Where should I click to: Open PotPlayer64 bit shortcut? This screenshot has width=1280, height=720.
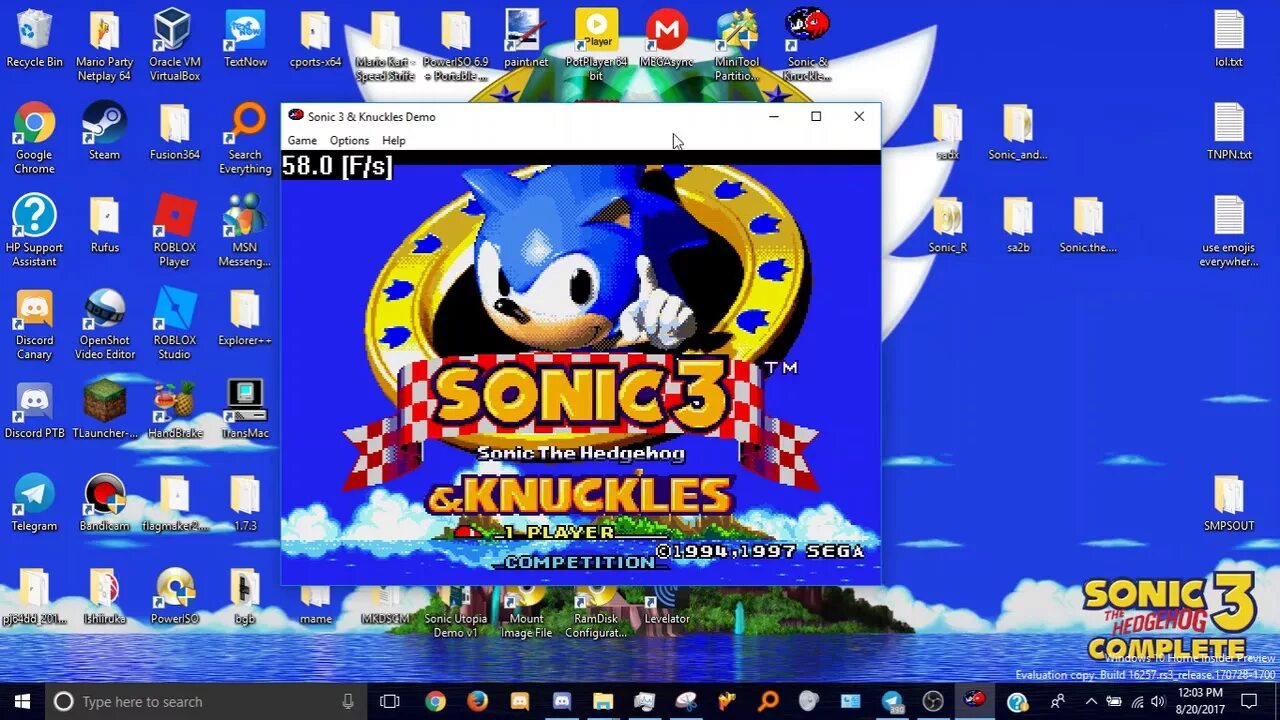(x=596, y=46)
